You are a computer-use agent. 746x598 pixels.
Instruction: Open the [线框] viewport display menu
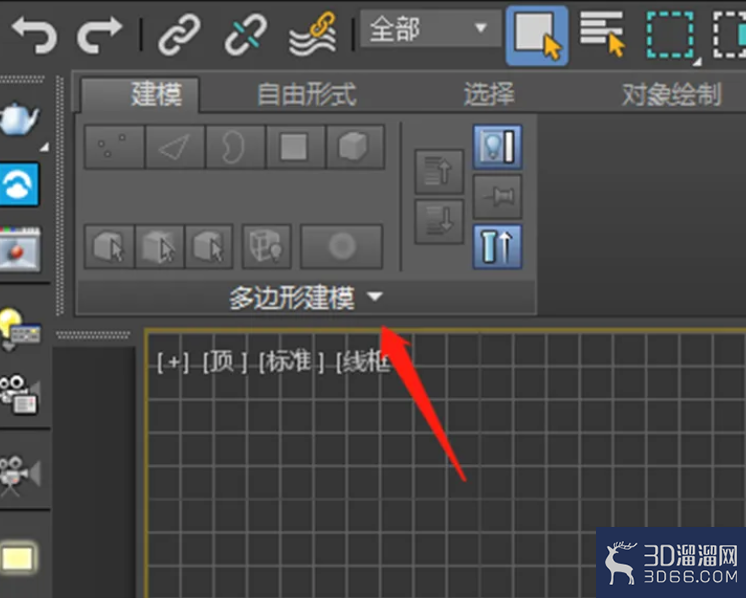tap(363, 363)
